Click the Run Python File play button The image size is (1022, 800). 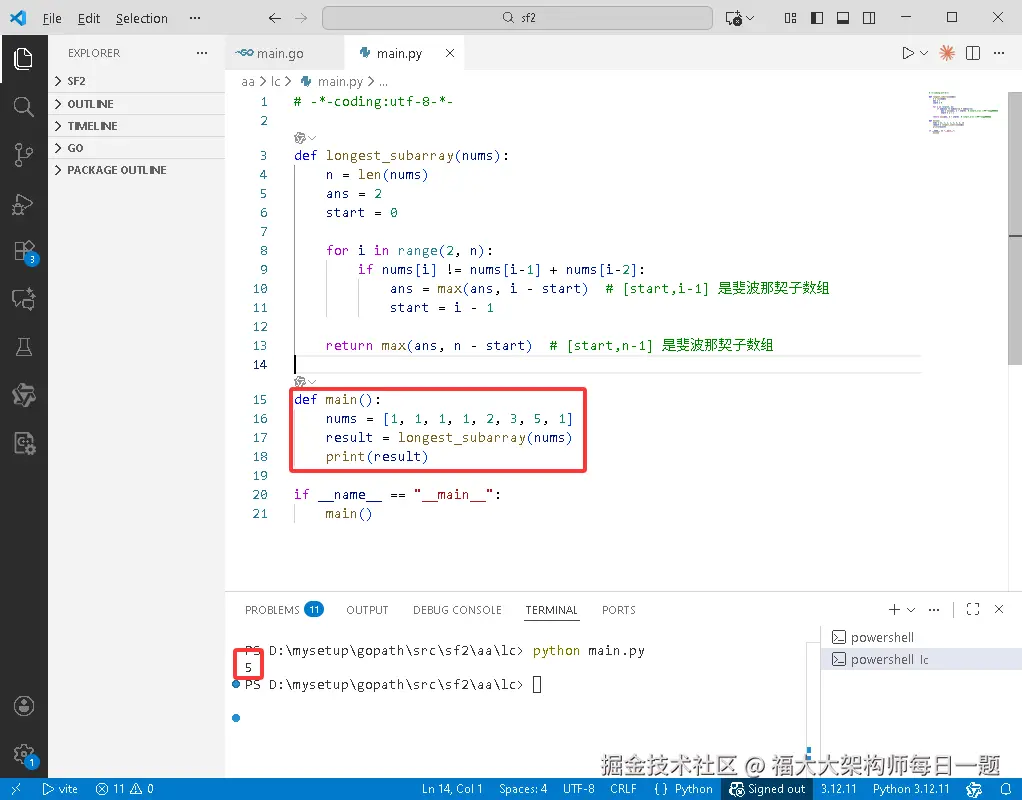[907, 53]
